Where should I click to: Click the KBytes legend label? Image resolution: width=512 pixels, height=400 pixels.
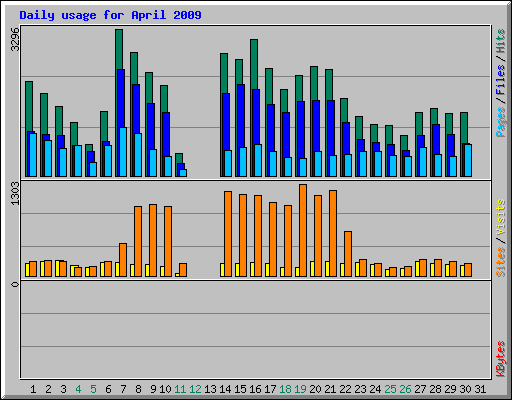point(500,359)
